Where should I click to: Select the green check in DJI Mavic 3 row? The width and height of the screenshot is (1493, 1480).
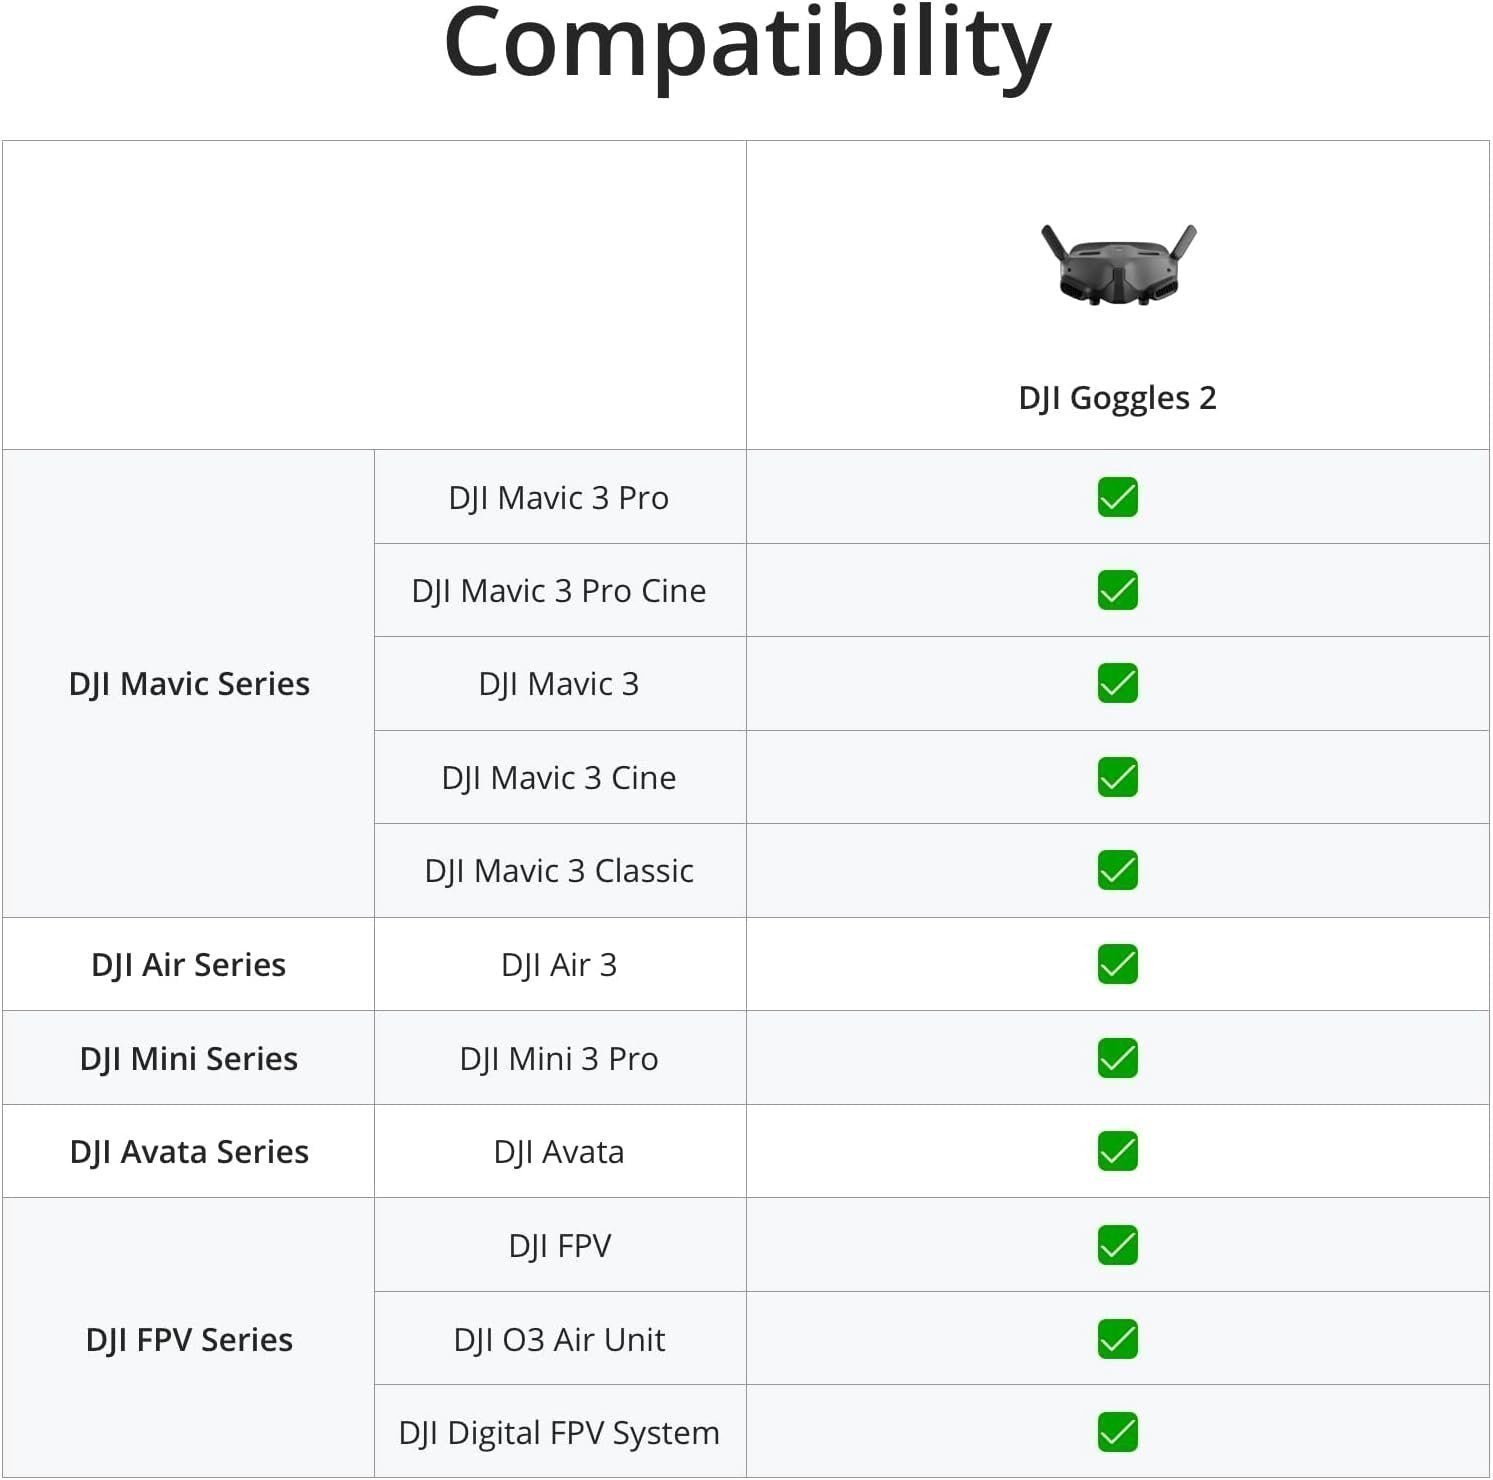tap(1118, 684)
